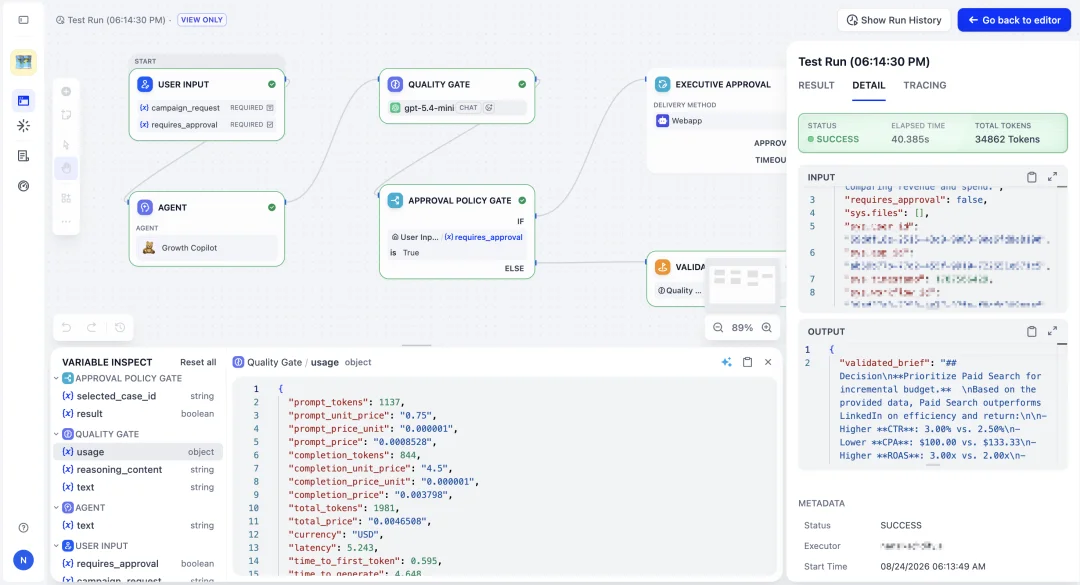Image resolution: width=1080 pixels, height=585 pixels.
Task: Collapse the APPROVAL POLICY GATE variable group
Action: (x=56, y=378)
